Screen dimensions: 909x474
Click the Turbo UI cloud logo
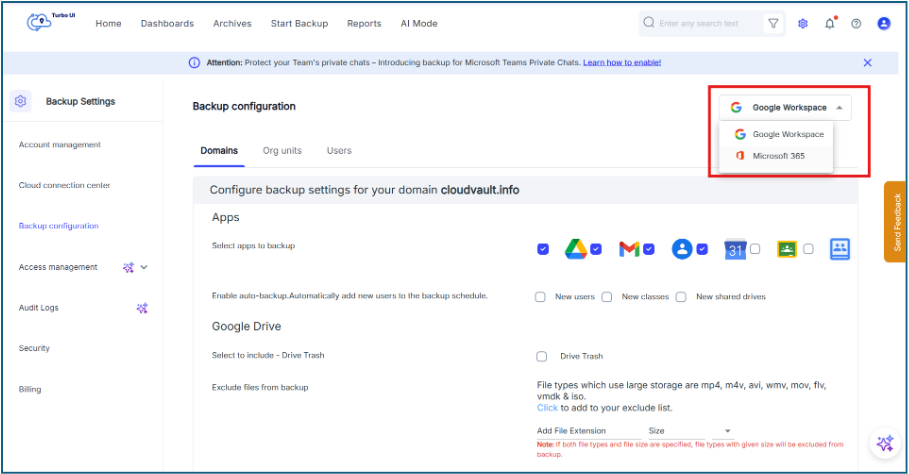click(39, 22)
